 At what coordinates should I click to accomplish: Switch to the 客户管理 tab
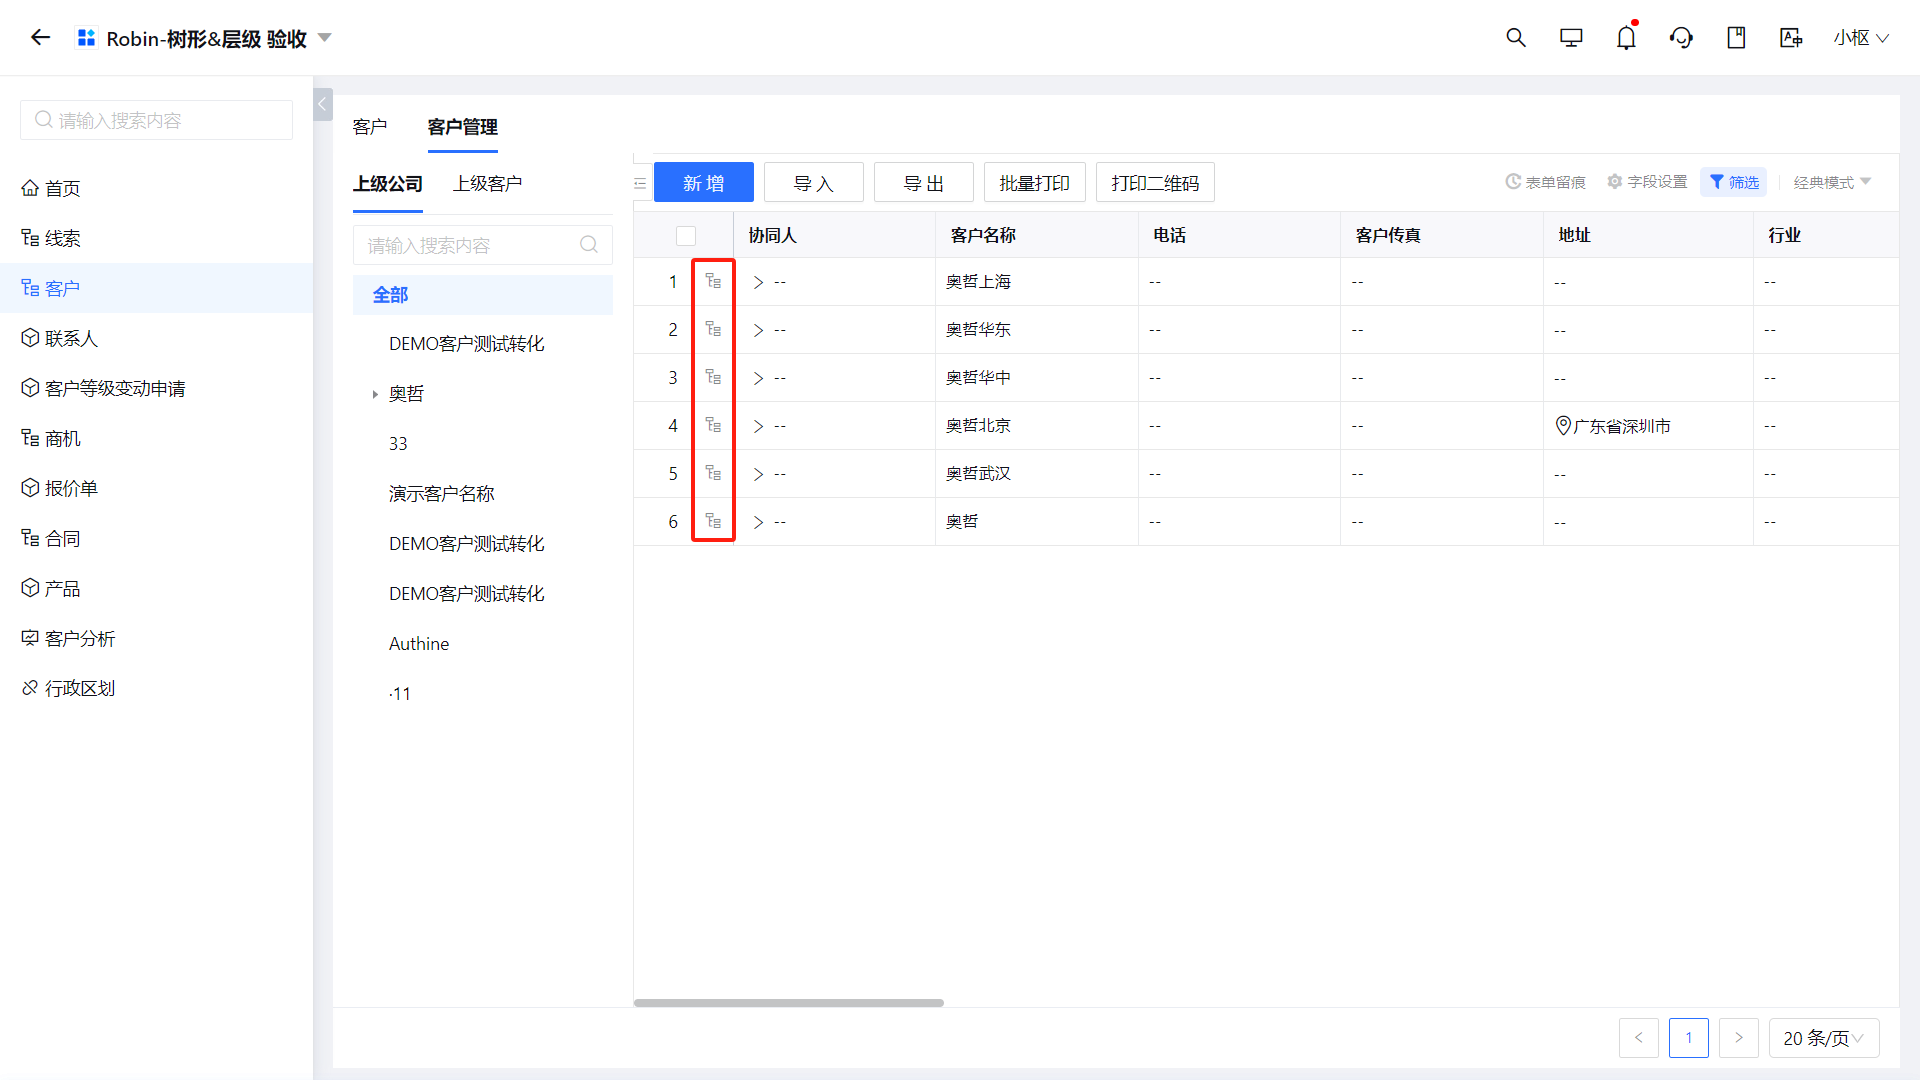coord(463,127)
